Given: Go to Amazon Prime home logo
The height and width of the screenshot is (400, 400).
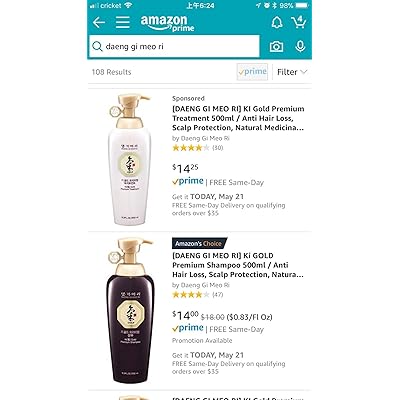Looking at the screenshot, I should (x=168, y=23).
